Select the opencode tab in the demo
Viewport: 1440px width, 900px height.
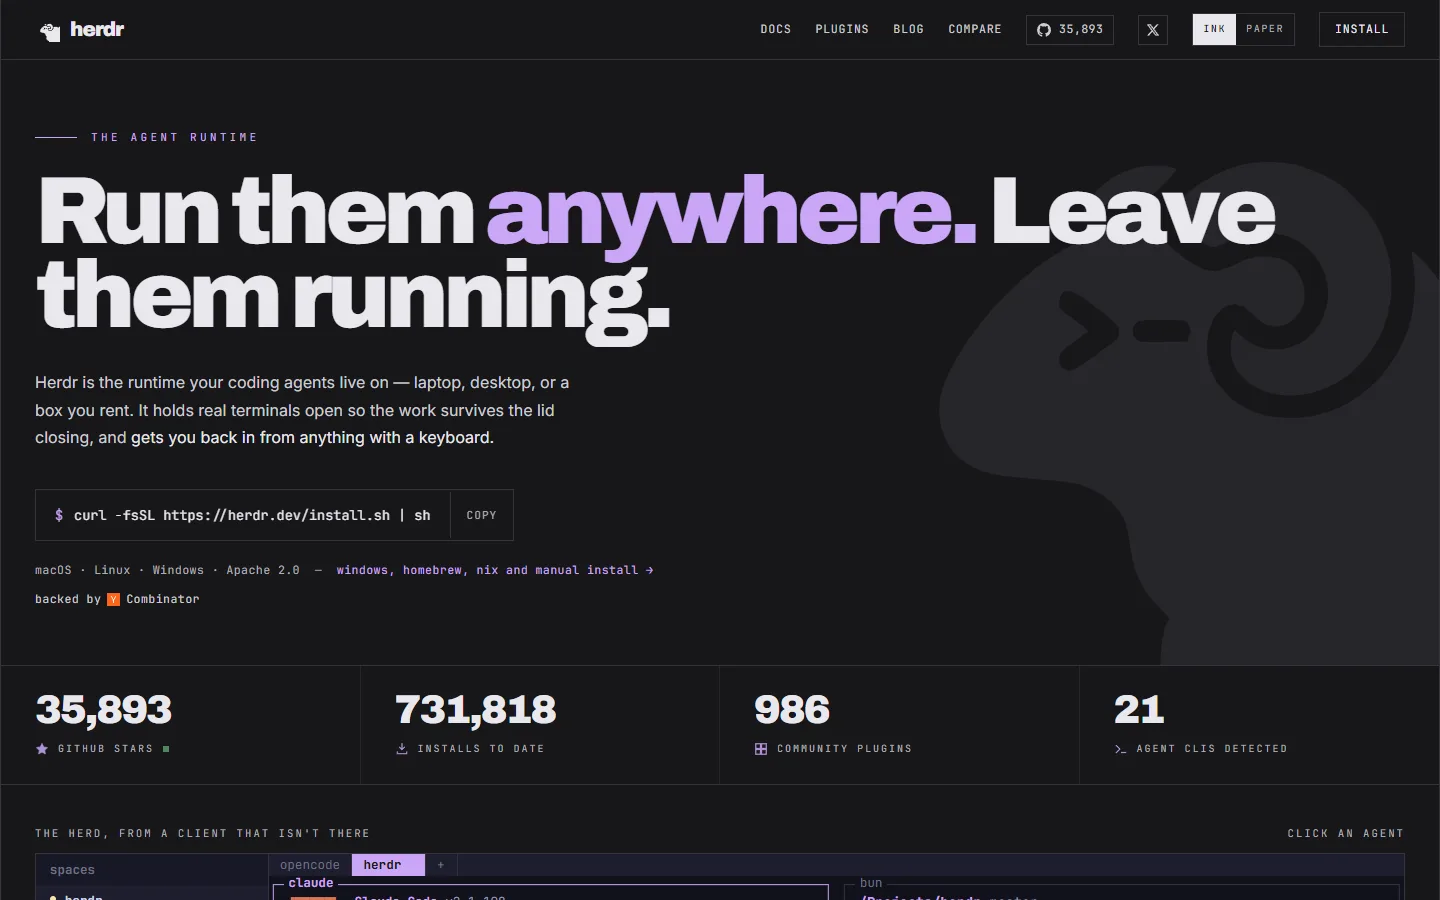(x=310, y=865)
